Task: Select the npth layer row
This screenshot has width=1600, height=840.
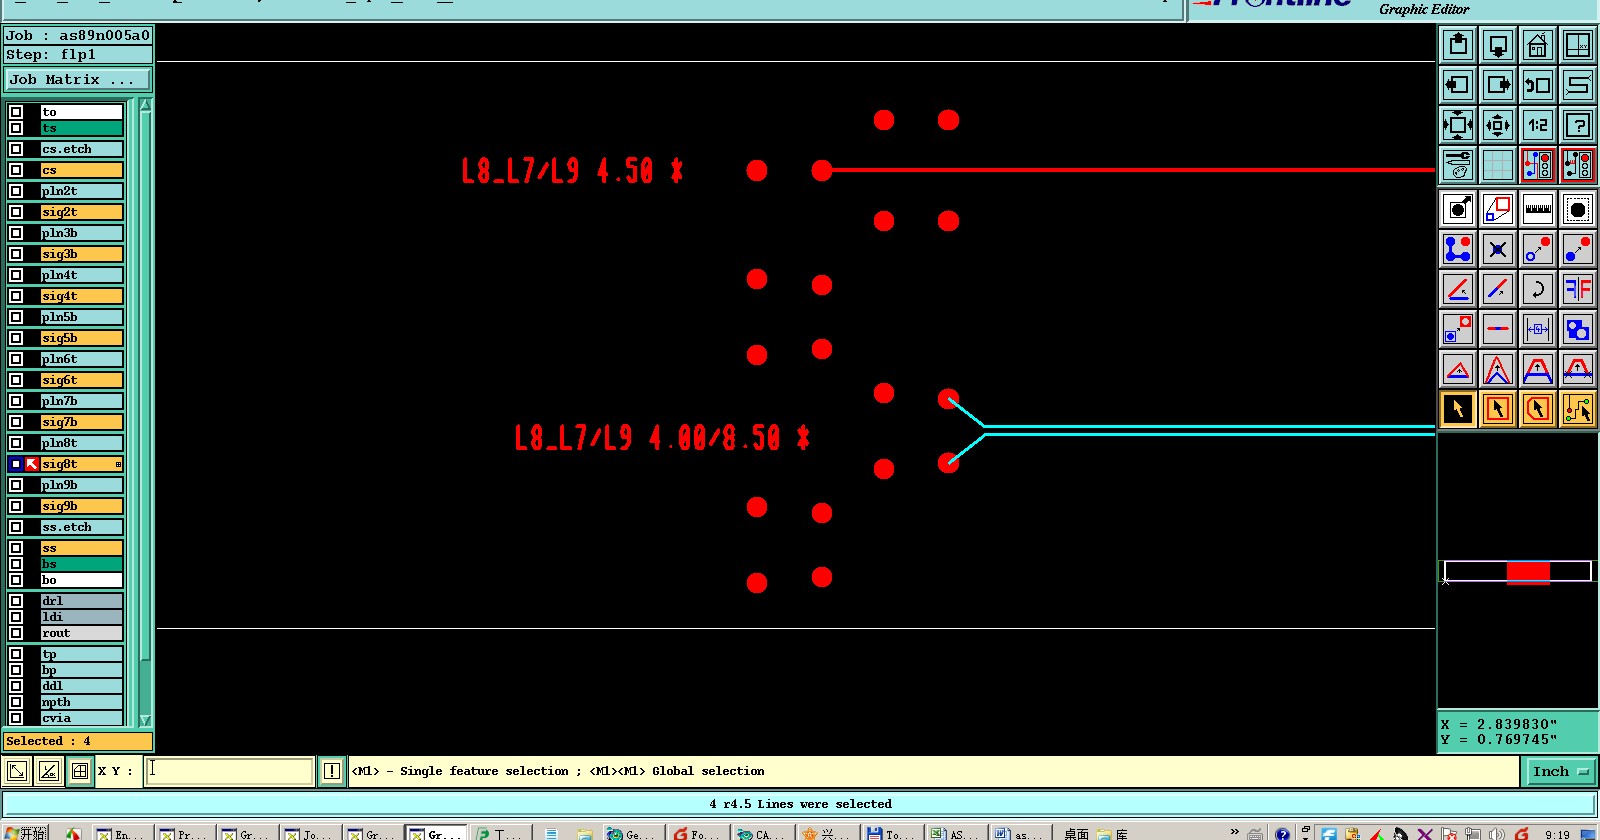Action: coord(82,702)
